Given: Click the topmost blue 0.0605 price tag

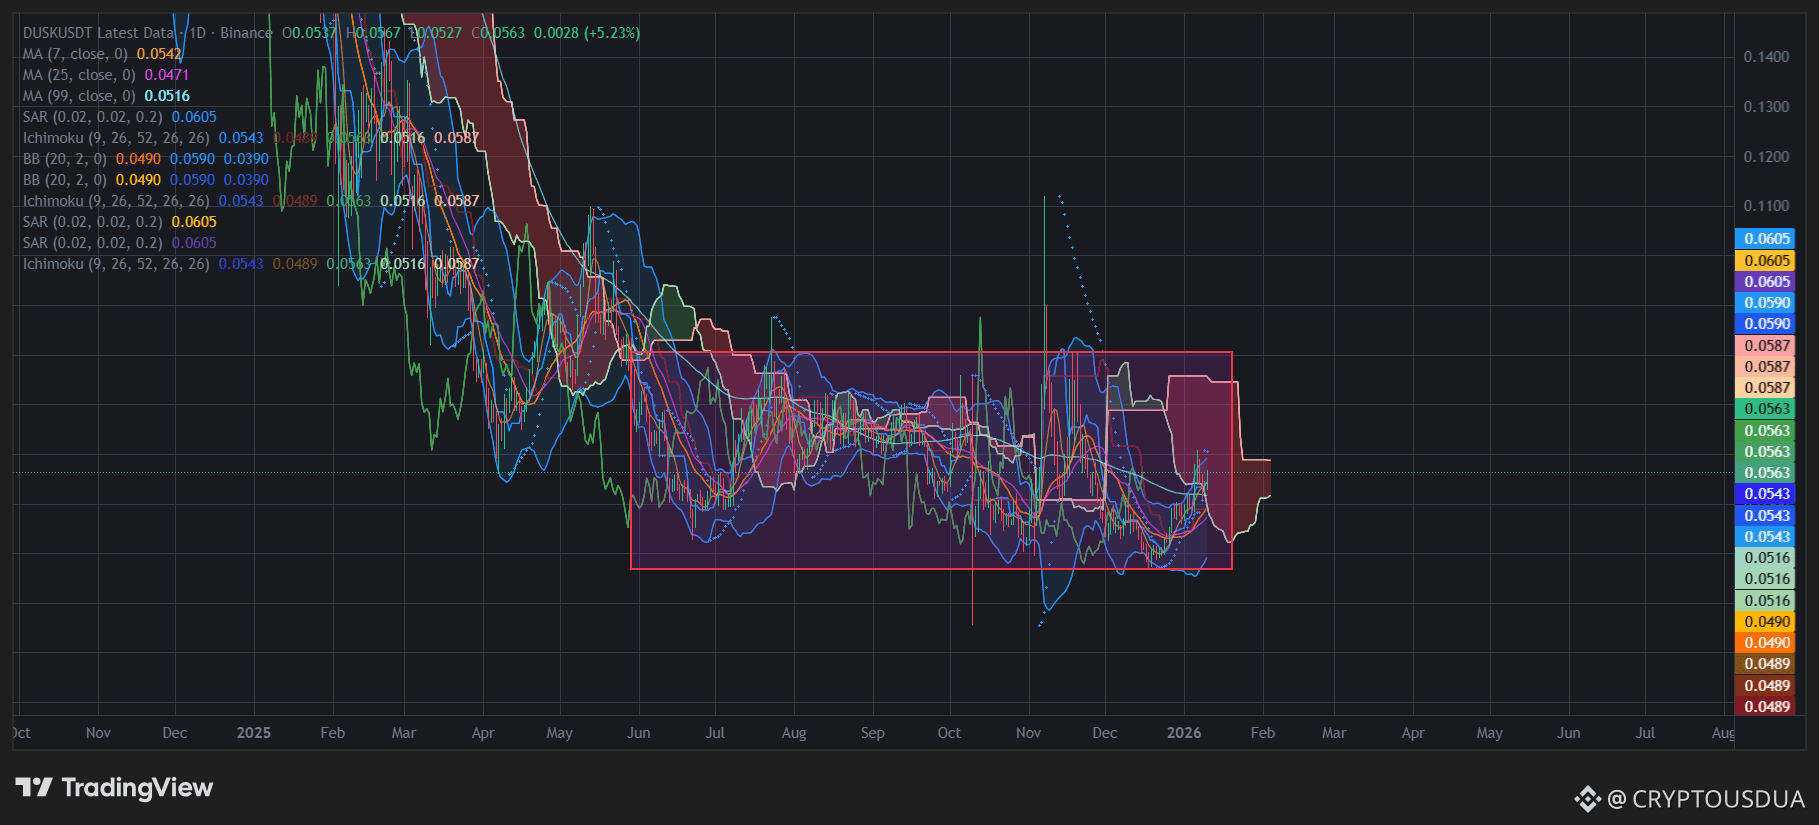Looking at the screenshot, I should pos(1765,239).
